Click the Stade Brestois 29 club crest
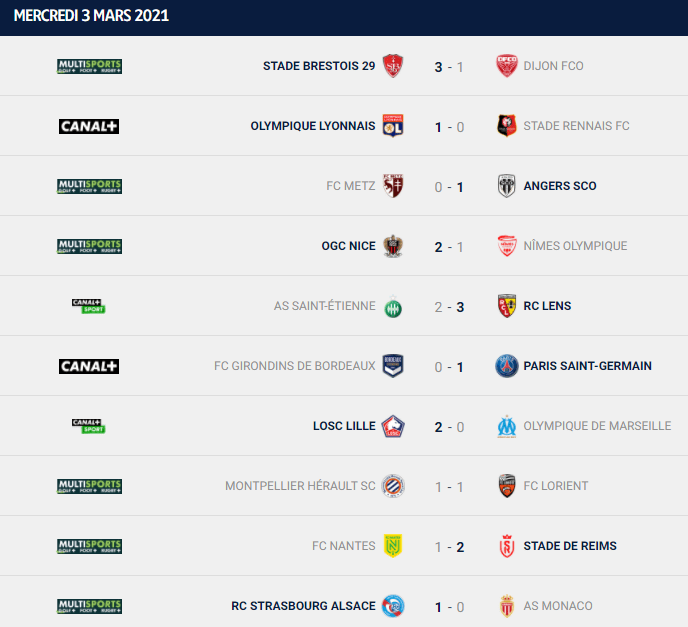The height and width of the screenshot is (627, 688). coord(393,66)
